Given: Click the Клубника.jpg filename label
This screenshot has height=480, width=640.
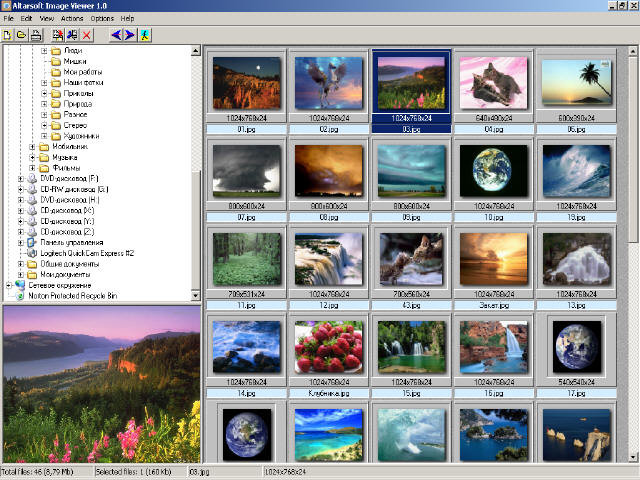Looking at the screenshot, I should click(x=329, y=393).
